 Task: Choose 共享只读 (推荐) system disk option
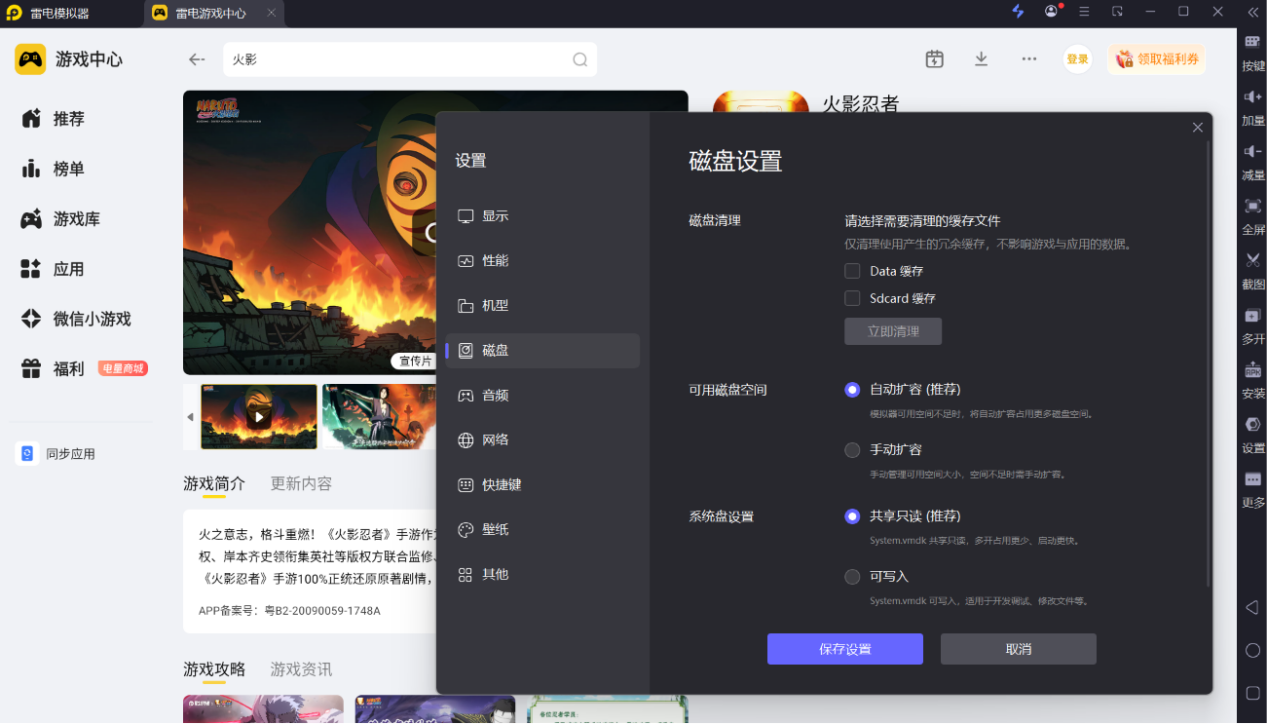click(x=852, y=517)
